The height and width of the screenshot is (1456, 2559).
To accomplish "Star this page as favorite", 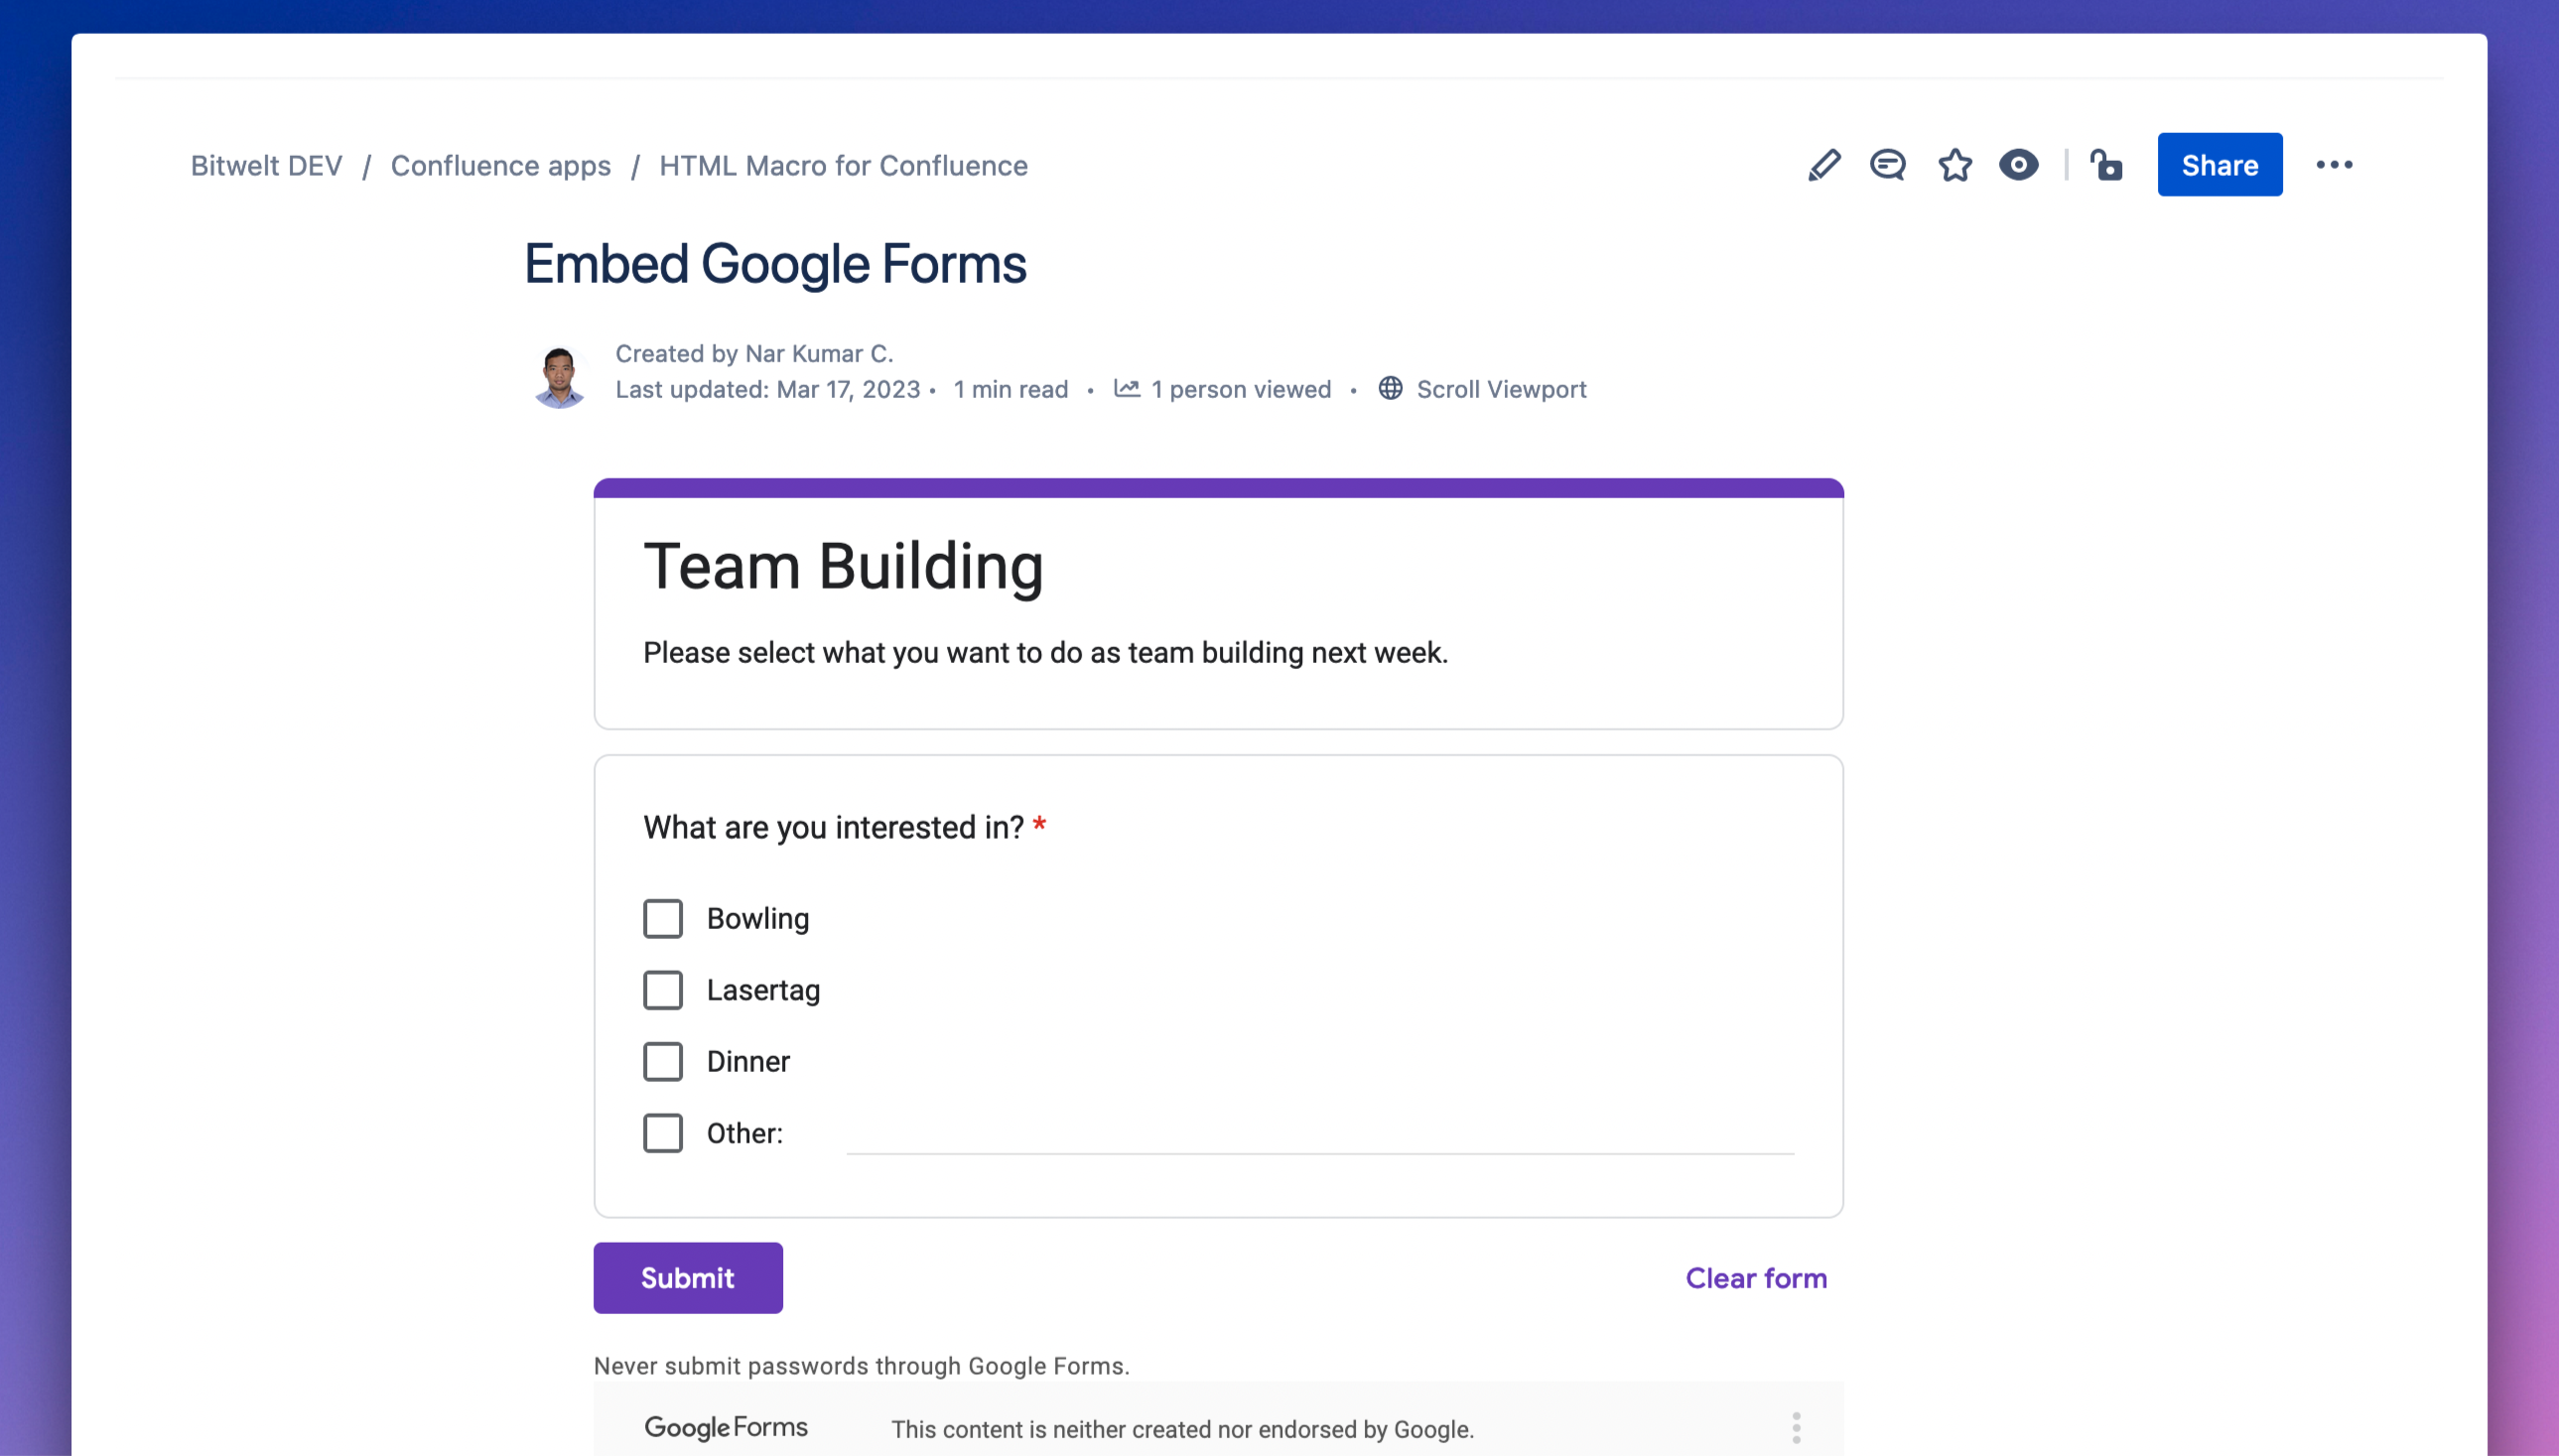I will (1954, 165).
